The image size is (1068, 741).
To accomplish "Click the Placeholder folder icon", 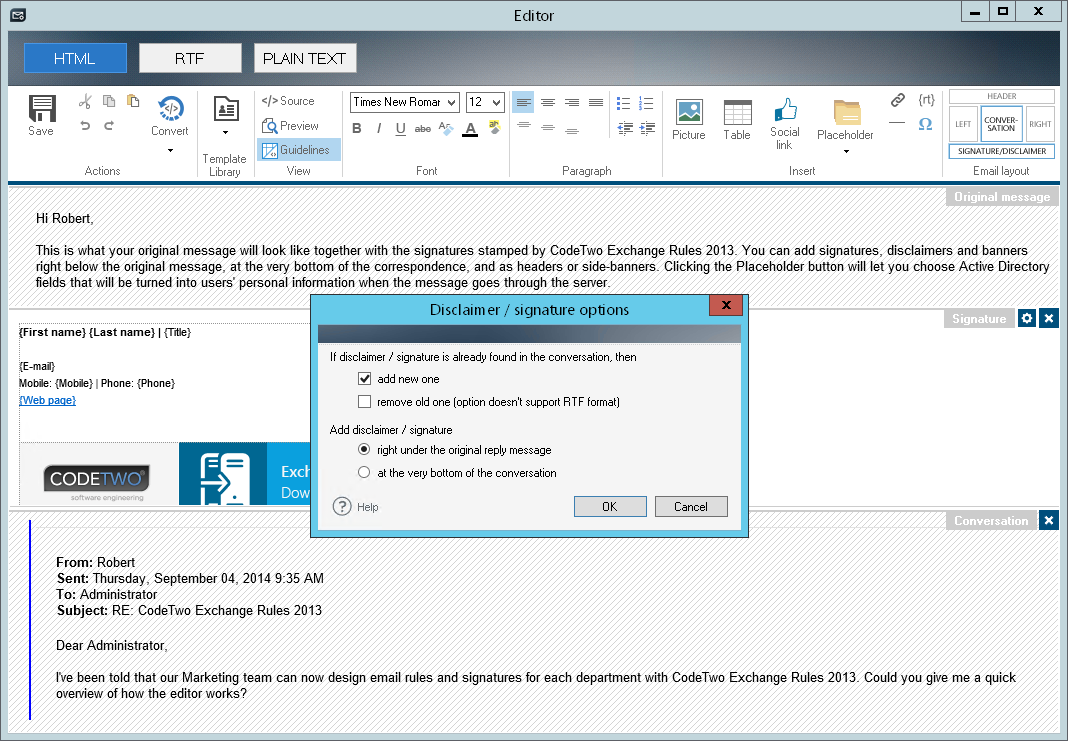I will 847,112.
